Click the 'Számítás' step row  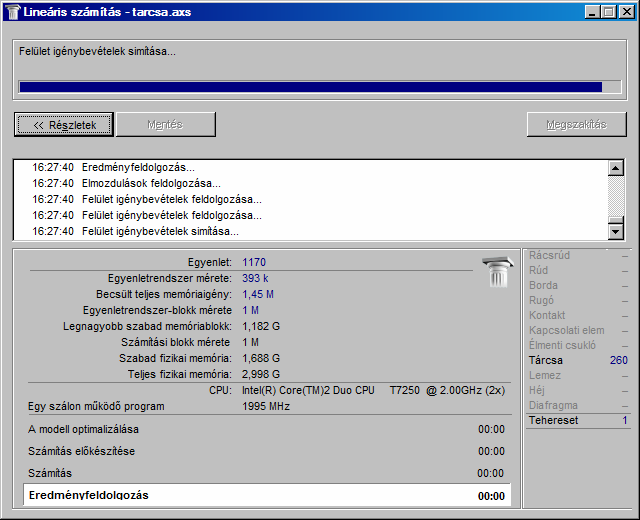267,473
